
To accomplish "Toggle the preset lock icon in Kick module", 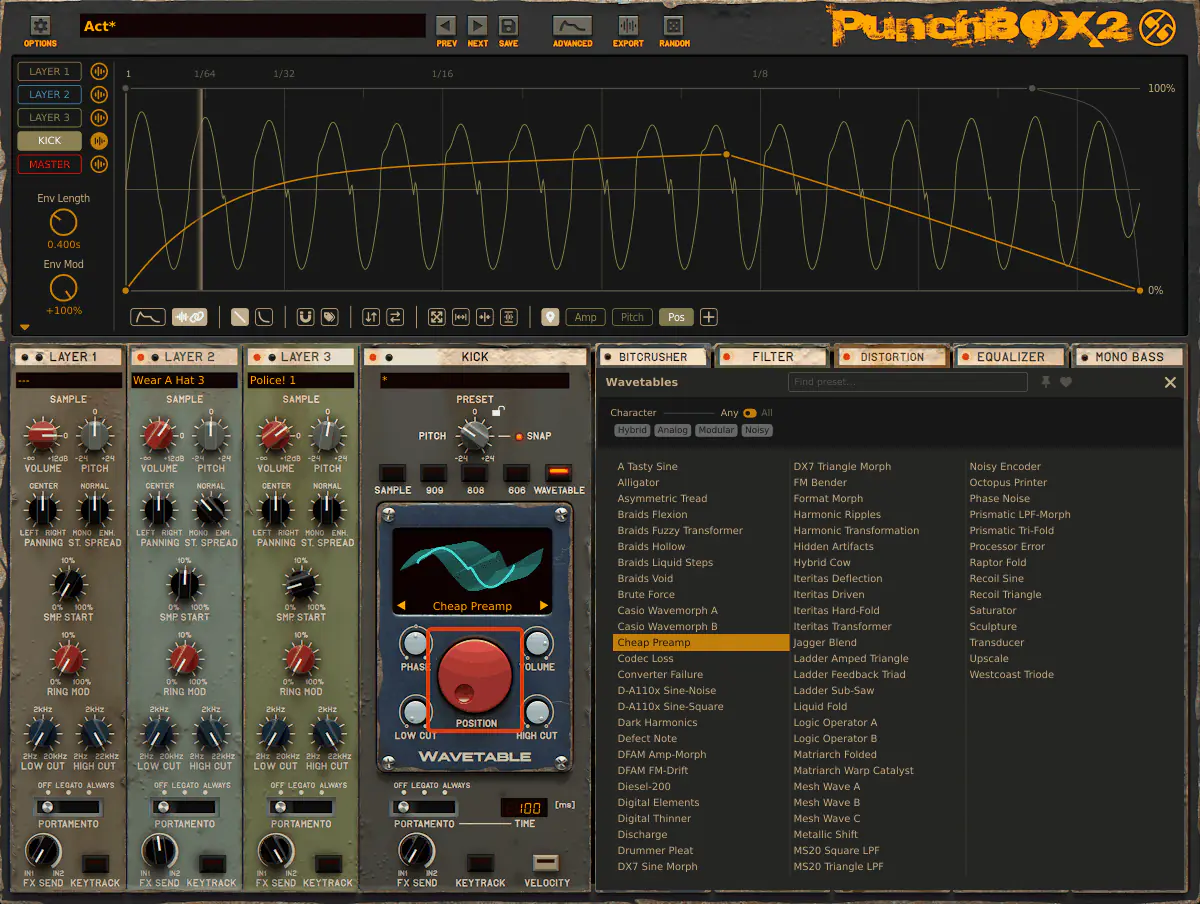I will click(499, 413).
